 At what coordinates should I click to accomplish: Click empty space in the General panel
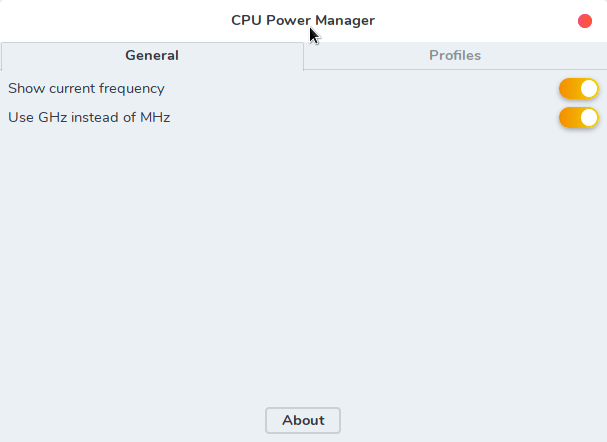click(300, 260)
